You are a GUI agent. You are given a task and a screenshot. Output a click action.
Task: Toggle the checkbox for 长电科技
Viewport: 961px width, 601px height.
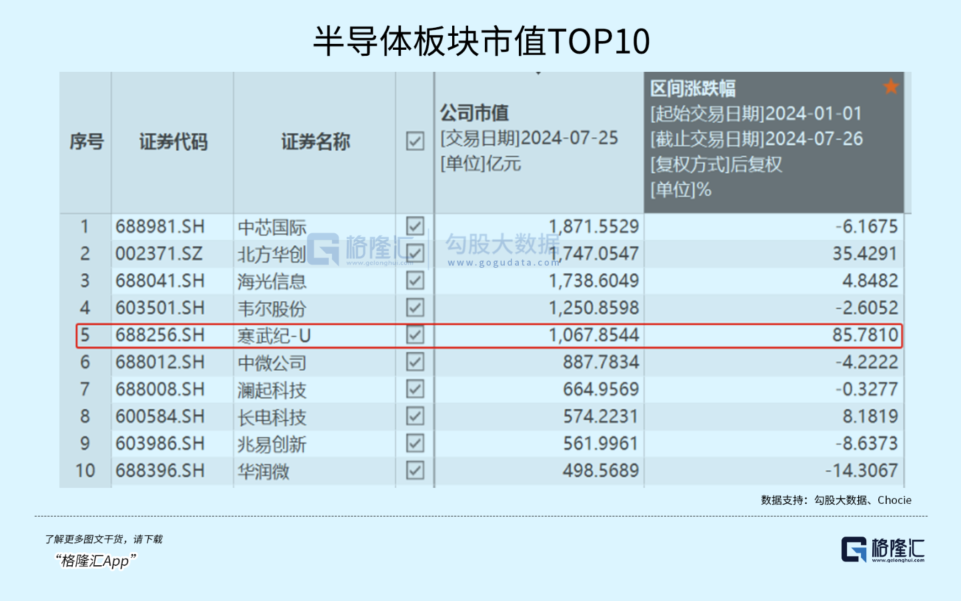(x=415, y=417)
